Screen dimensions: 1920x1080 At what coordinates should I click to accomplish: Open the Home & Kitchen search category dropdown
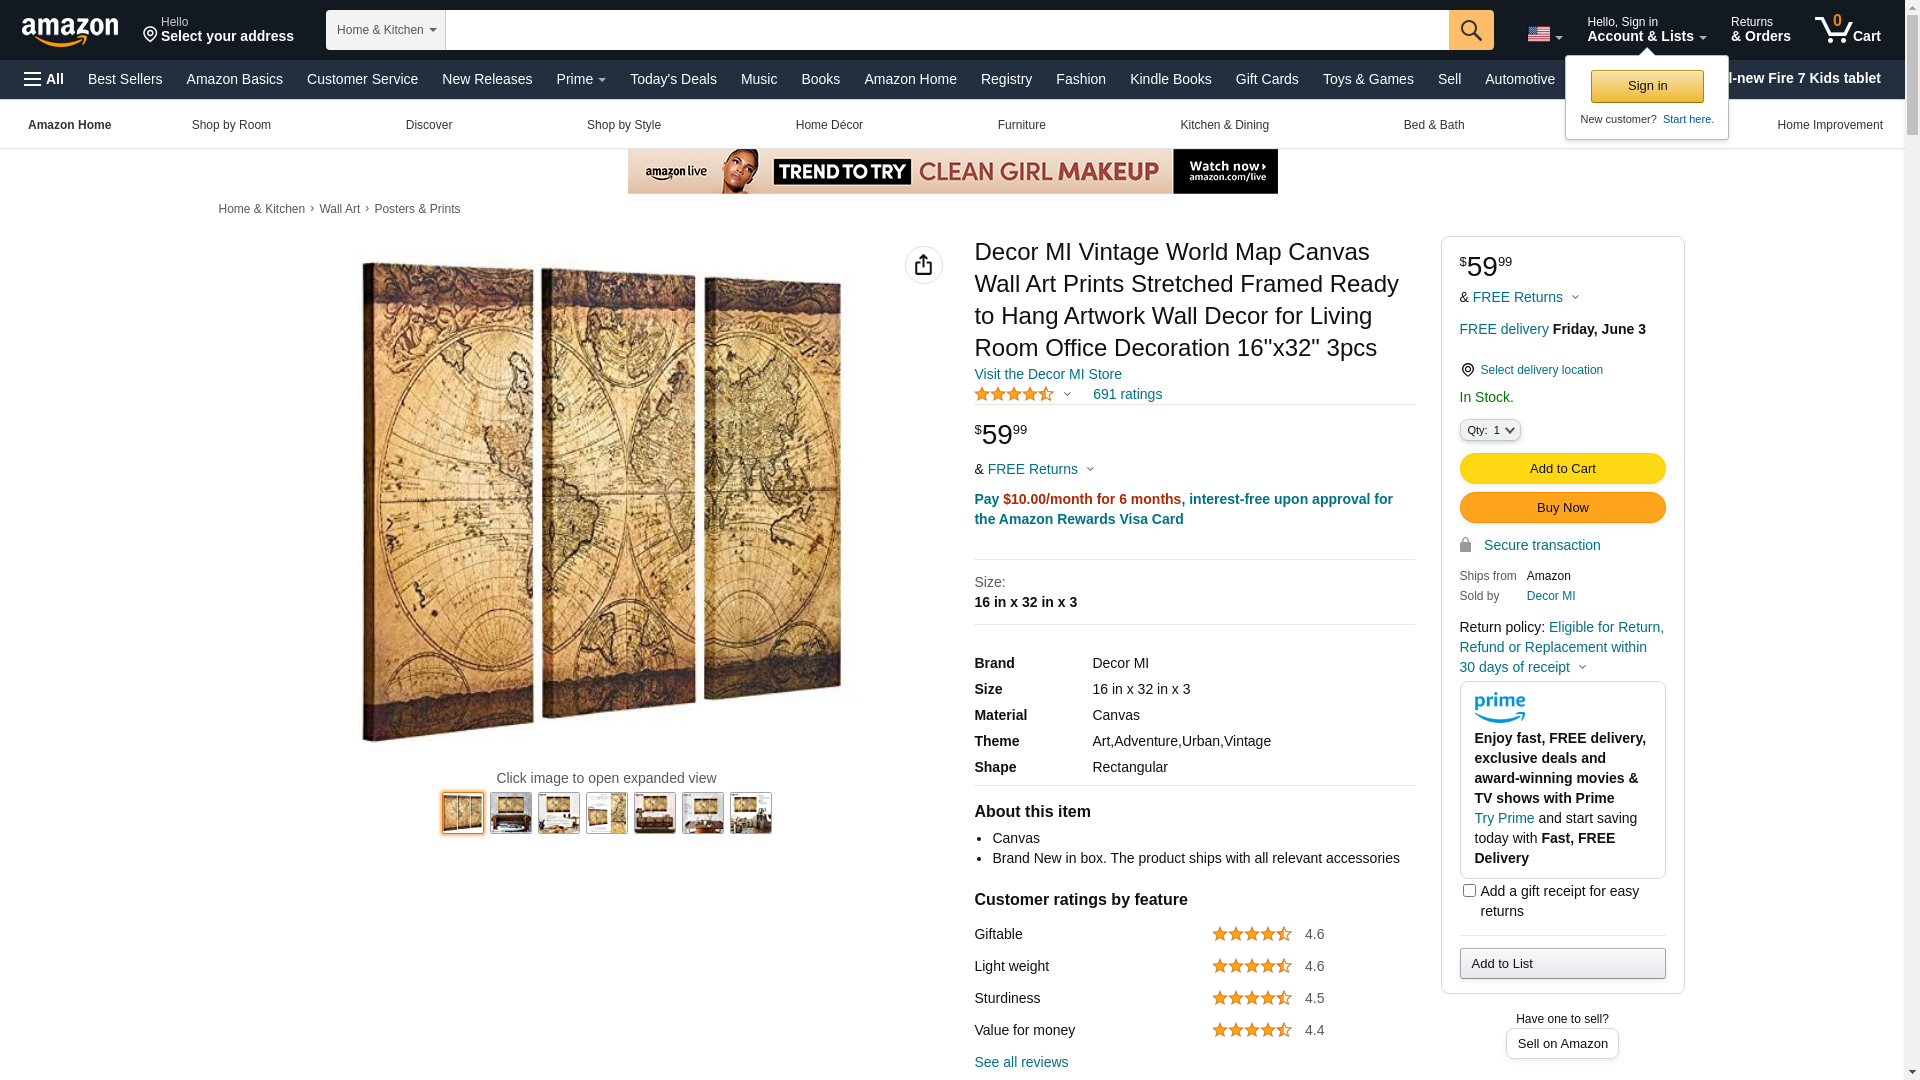[x=386, y=30]
